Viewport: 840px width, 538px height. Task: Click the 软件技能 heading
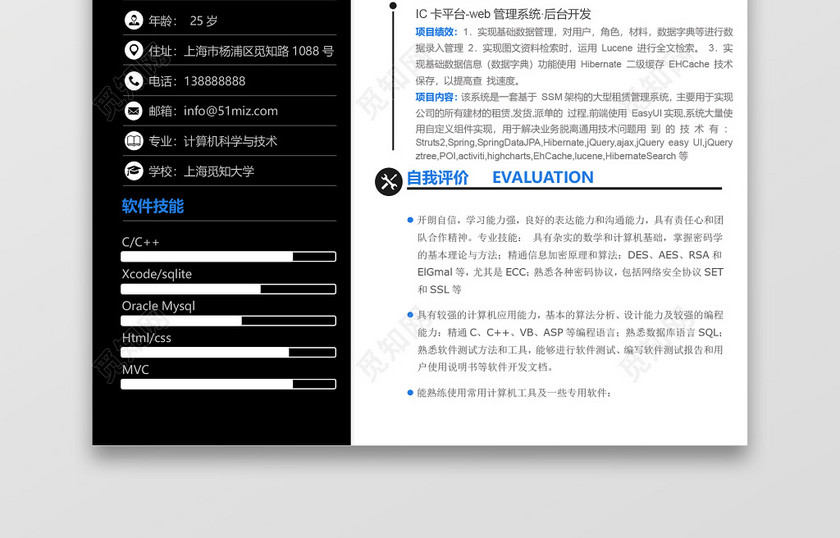click(153, 206)
